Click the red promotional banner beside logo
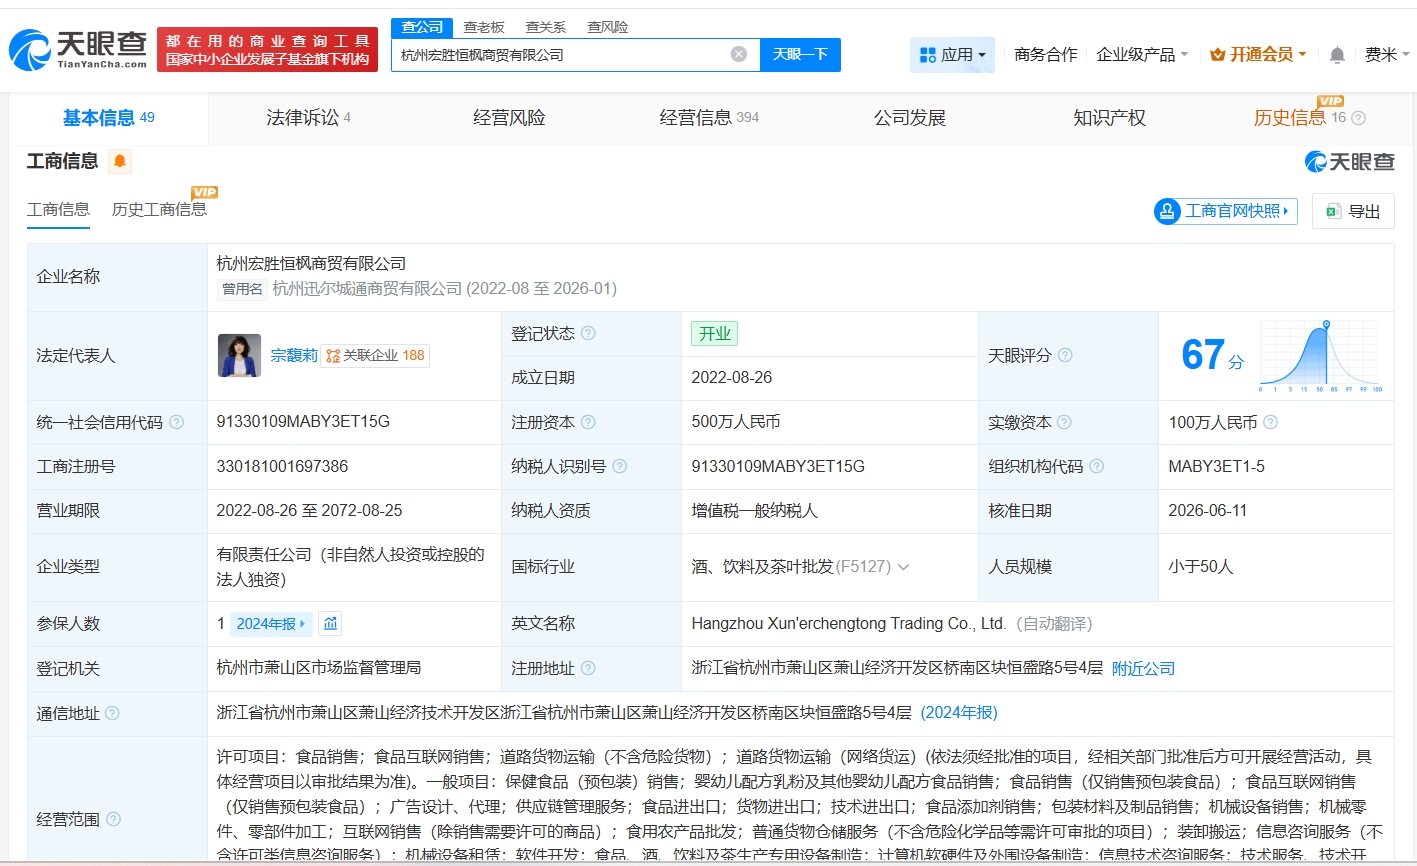This screenshot has width=1417, height=866. pyautogui.click(x=267, y=49)
